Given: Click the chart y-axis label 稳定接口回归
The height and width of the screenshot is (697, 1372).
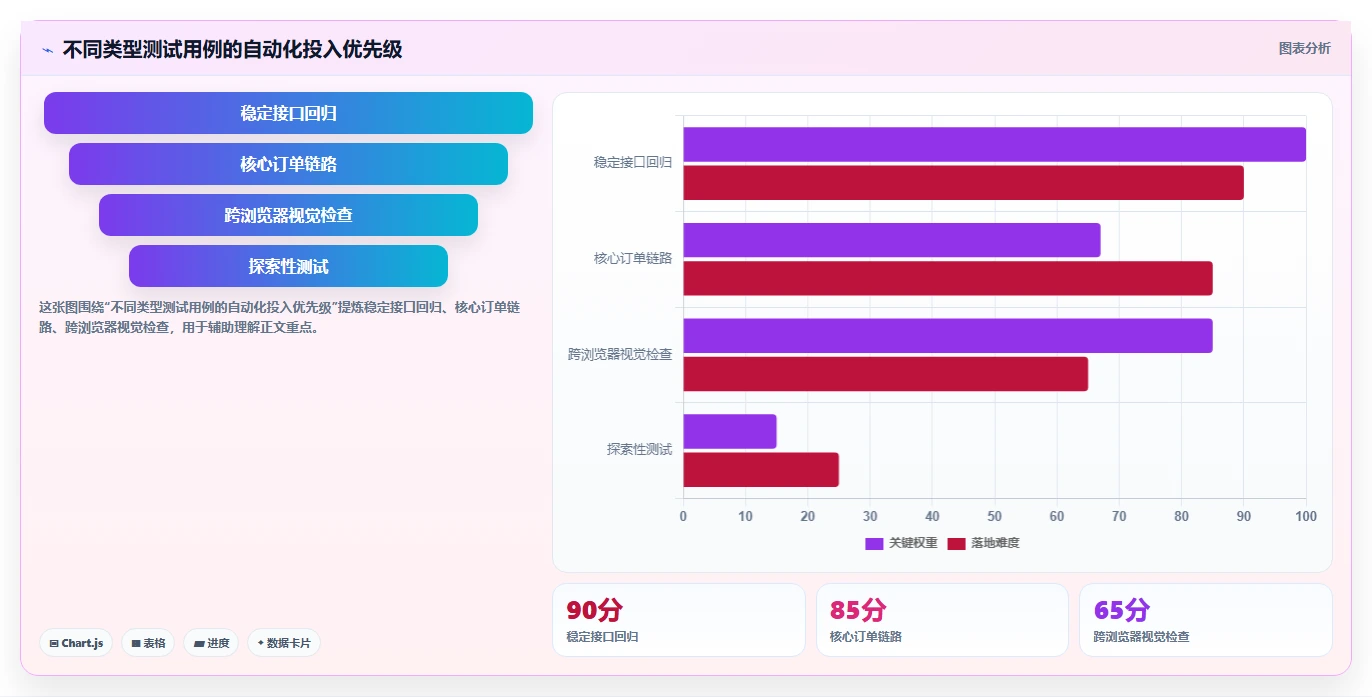Looking at the screenshot, I should point(632,162).
